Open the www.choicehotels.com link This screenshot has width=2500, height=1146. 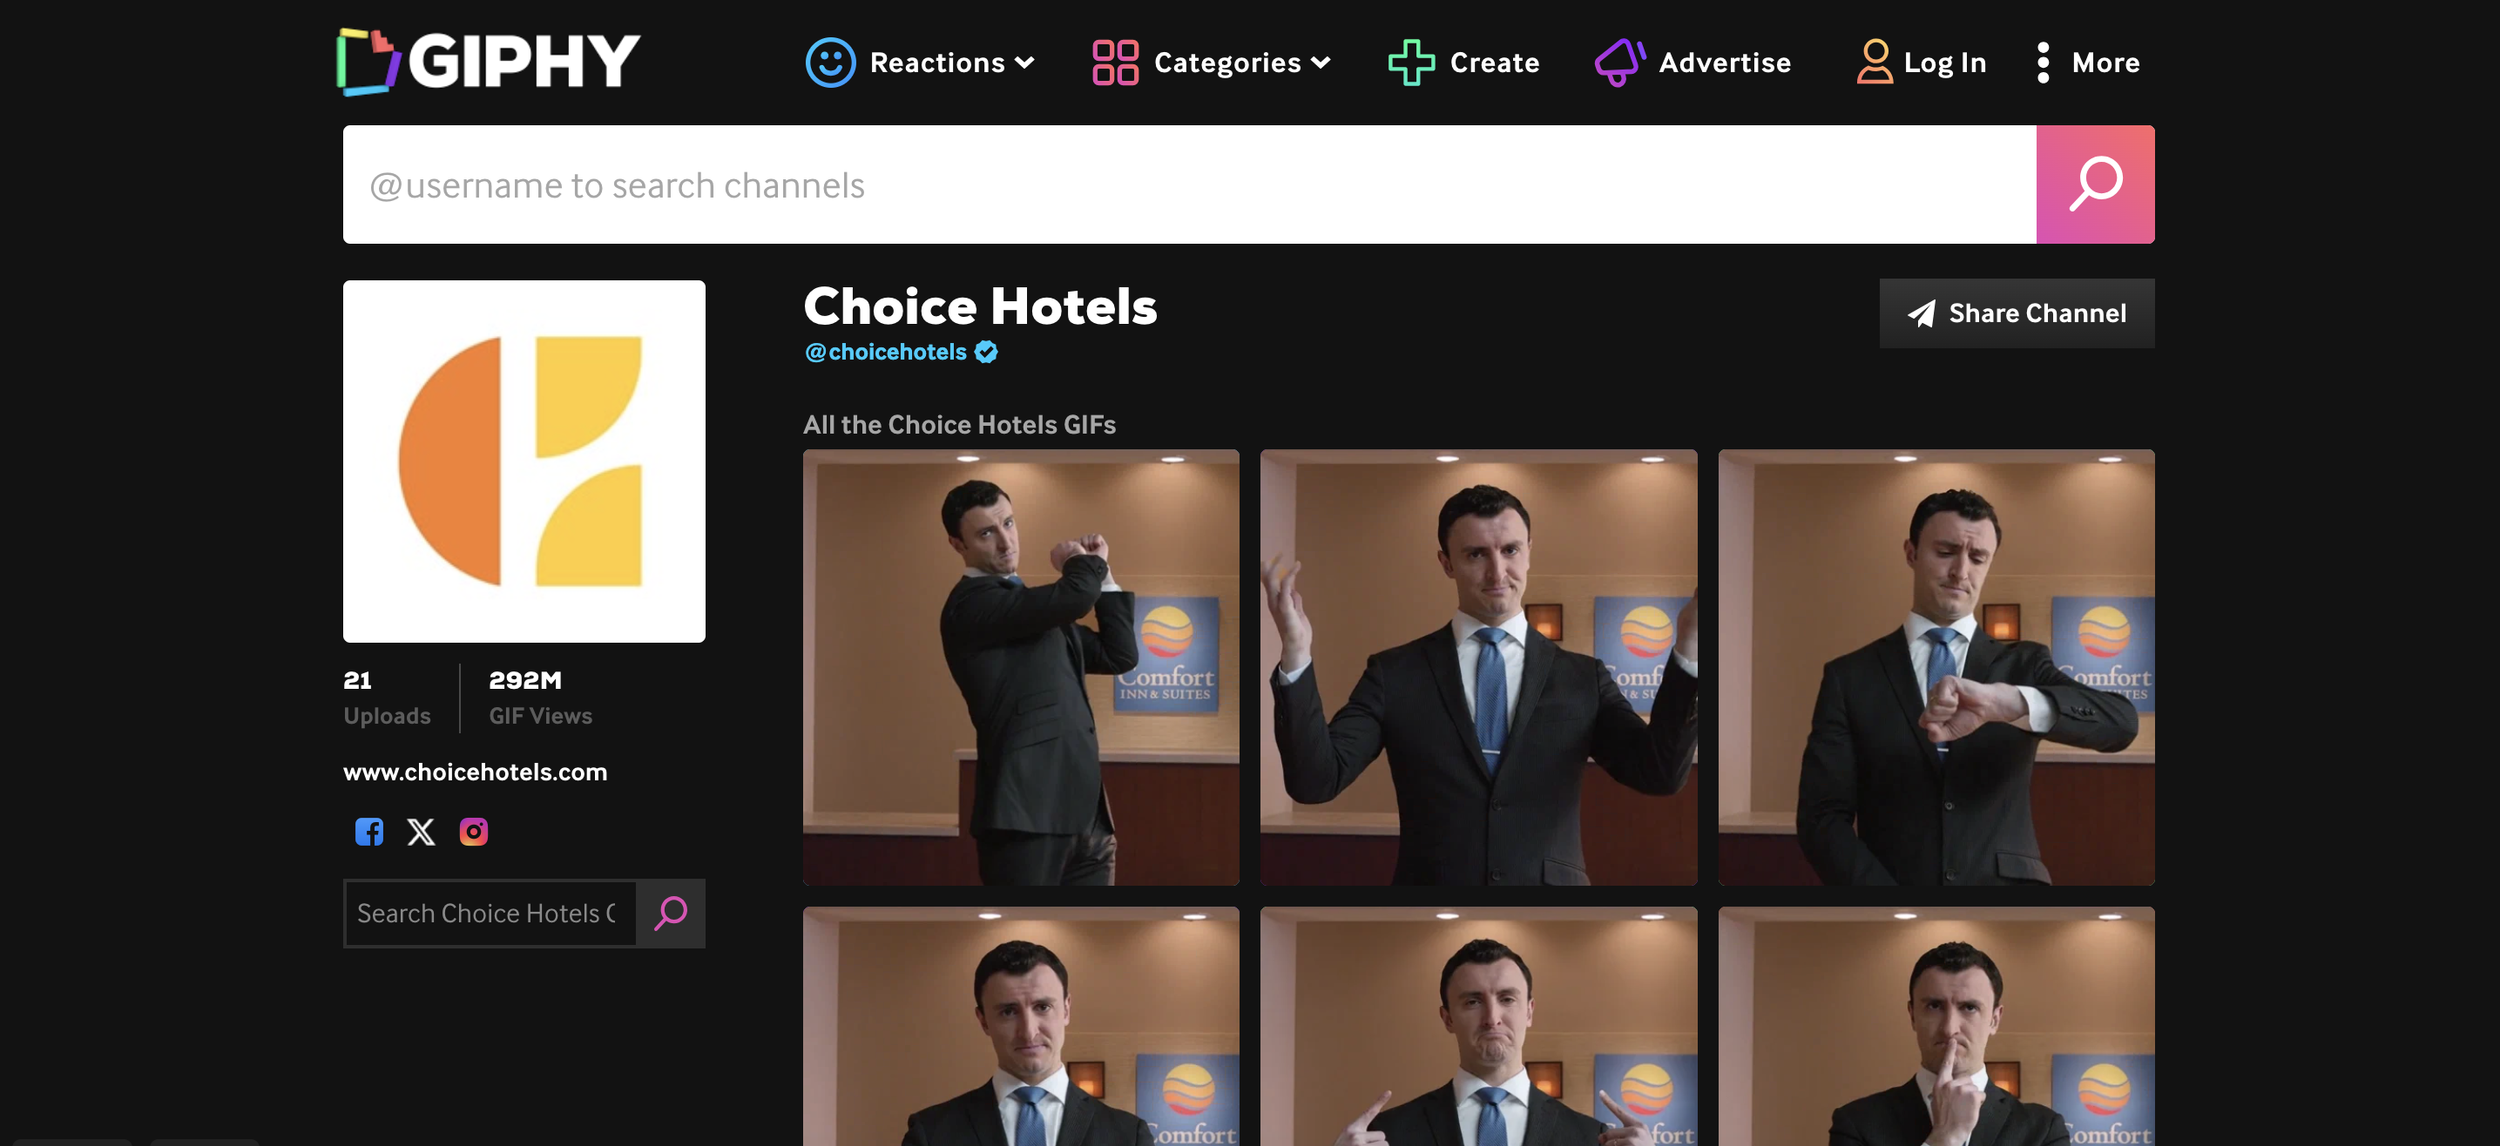(476, 771)
